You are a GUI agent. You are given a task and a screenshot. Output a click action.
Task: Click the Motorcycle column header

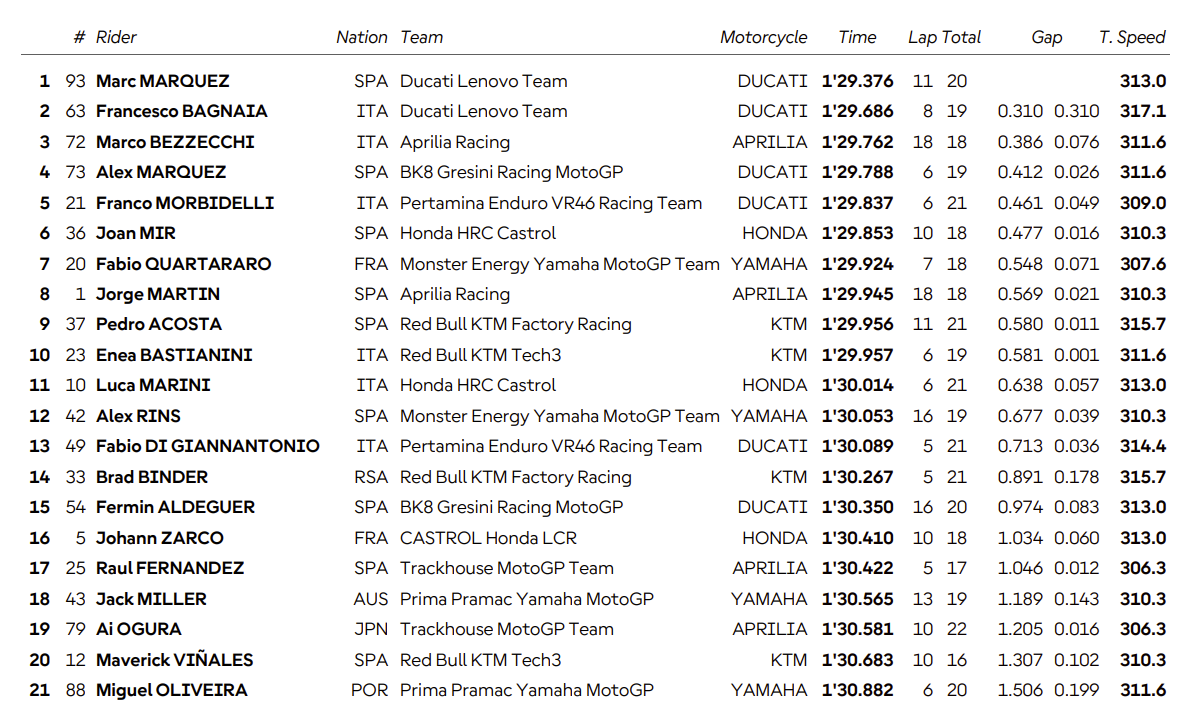point(763,37)
